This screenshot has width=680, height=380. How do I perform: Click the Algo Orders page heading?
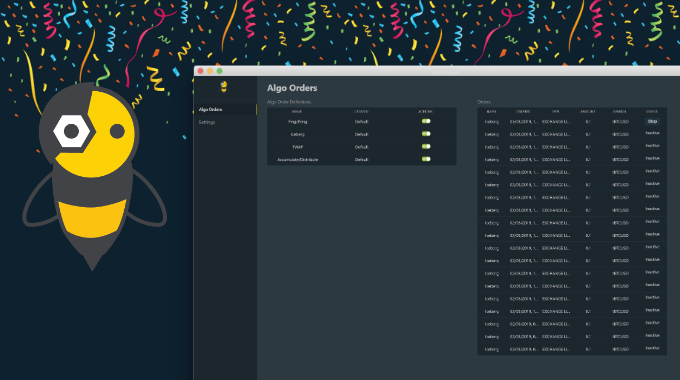[x=292, y=88]
